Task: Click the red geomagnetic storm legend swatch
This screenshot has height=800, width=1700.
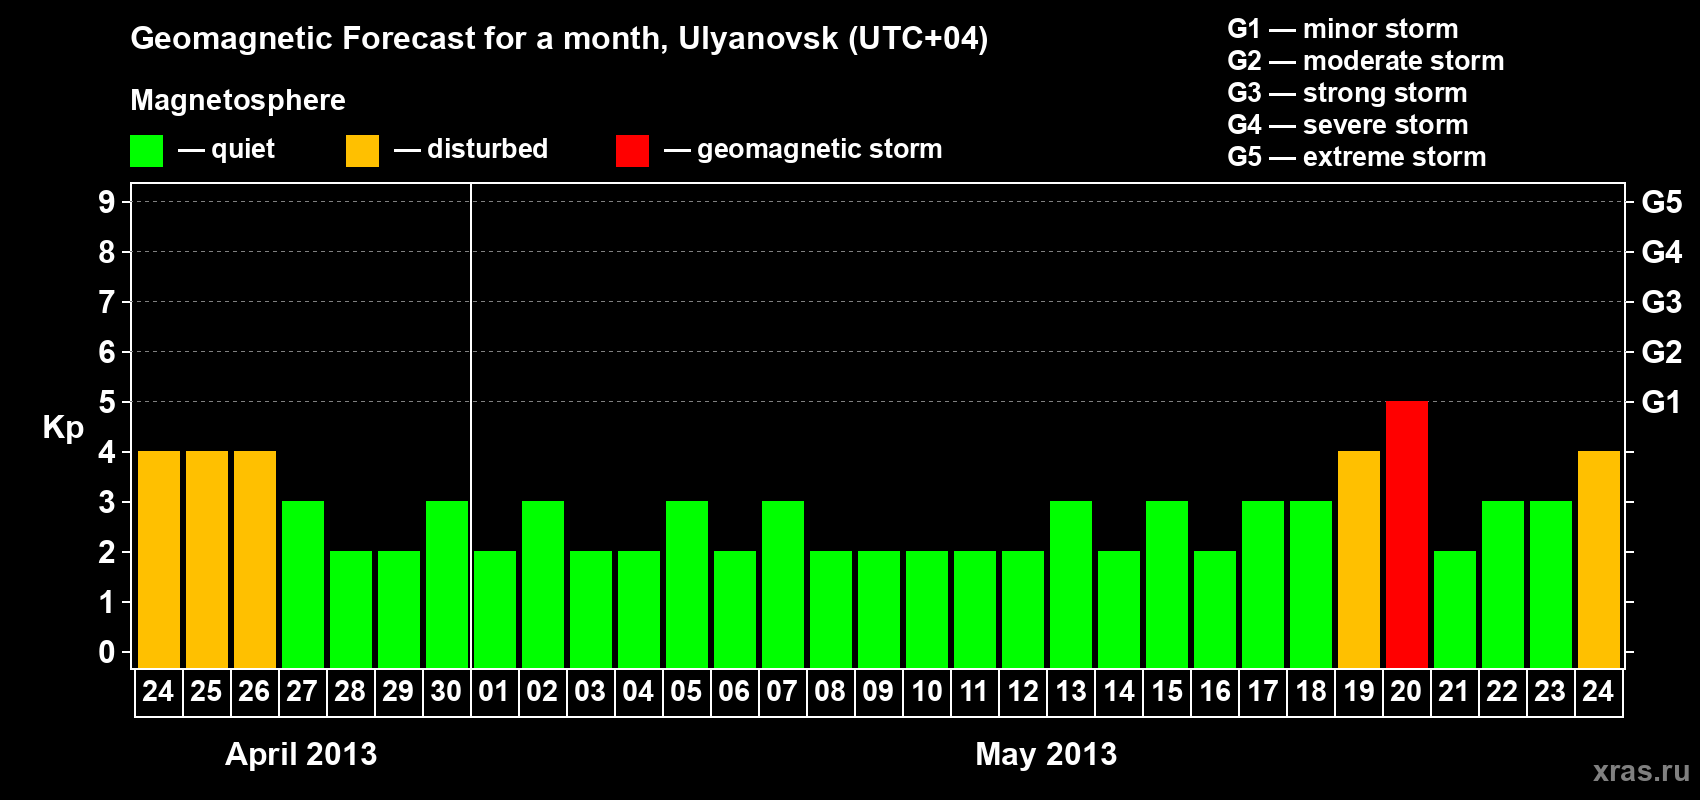Action: [632, 151]
